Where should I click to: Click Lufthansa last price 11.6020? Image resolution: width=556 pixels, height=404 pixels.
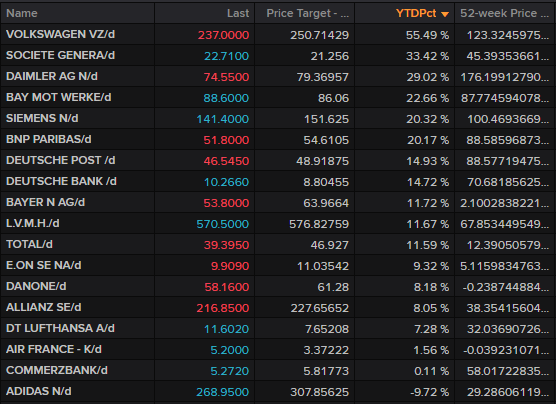pyautogui.click(x=227, y=329)
